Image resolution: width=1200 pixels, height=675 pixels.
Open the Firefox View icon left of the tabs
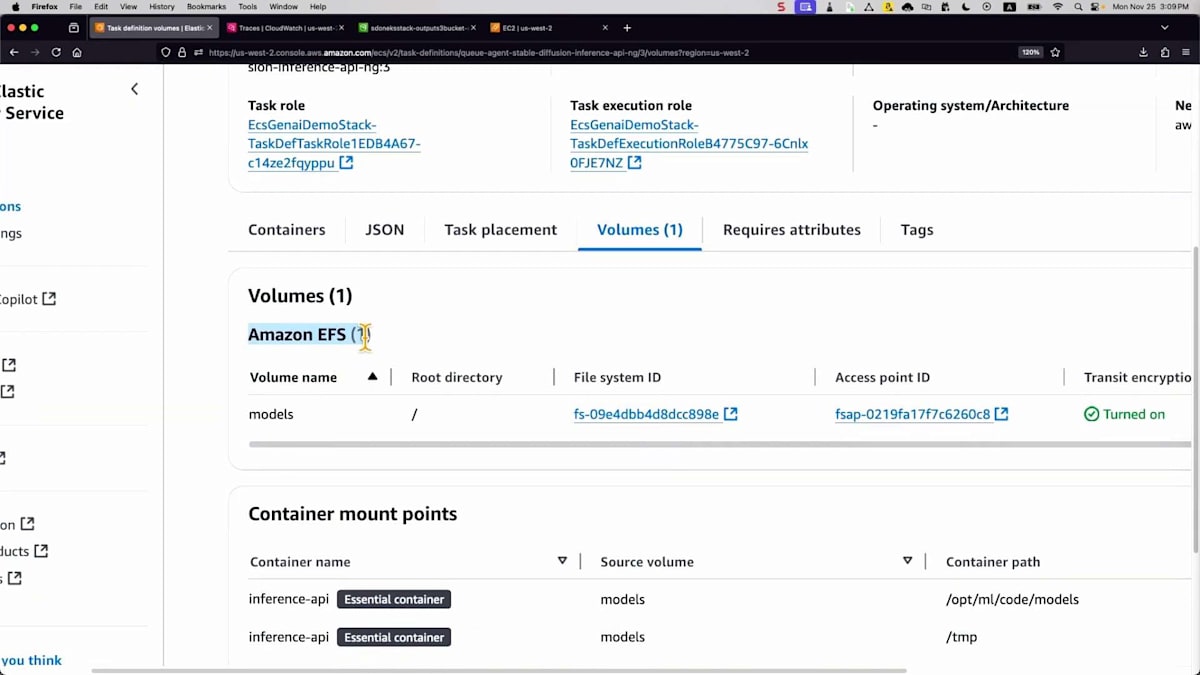[x=74, y=28]
